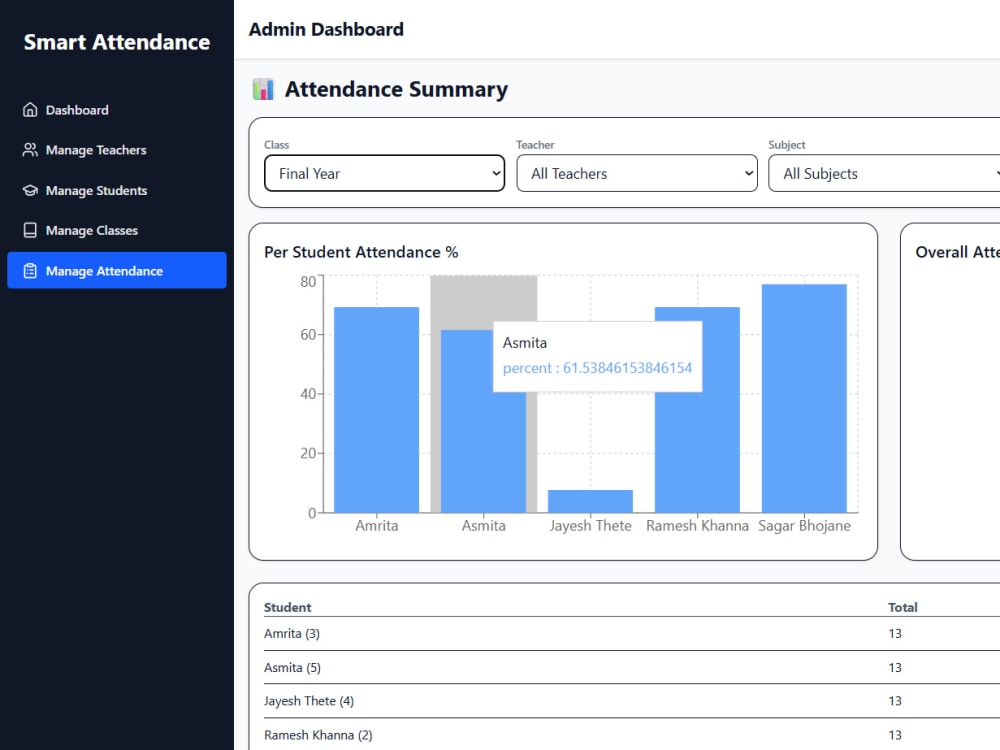Click the Attendance Summary heading
The image size is (1000, 750).
click(x=396, y=89)
